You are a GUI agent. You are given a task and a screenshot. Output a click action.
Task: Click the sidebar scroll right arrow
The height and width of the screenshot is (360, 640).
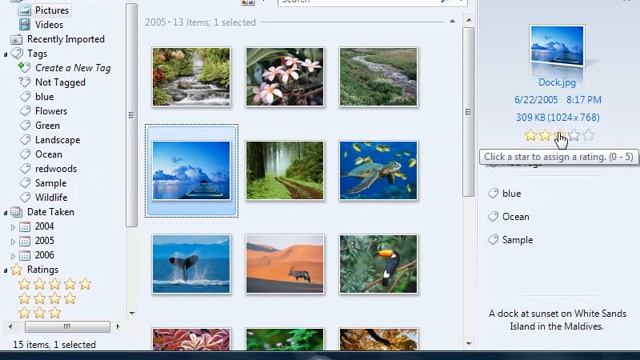(118, 327)
